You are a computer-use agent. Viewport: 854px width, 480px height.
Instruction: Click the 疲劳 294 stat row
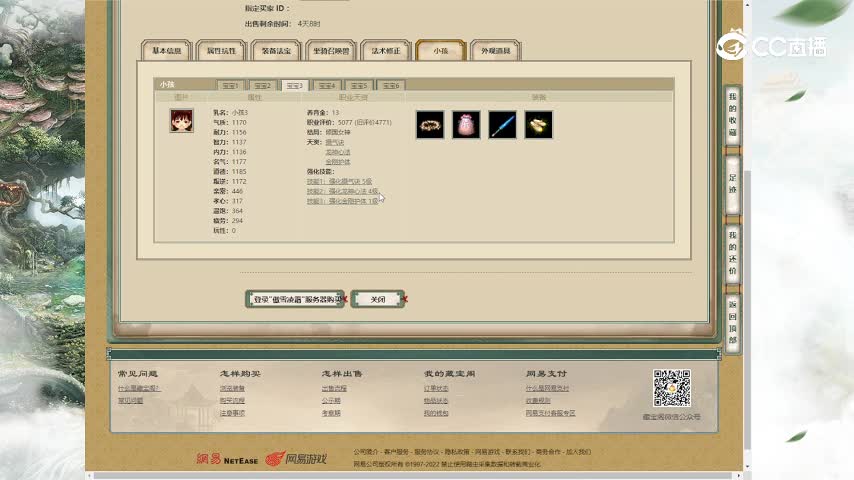coord(228,221)
